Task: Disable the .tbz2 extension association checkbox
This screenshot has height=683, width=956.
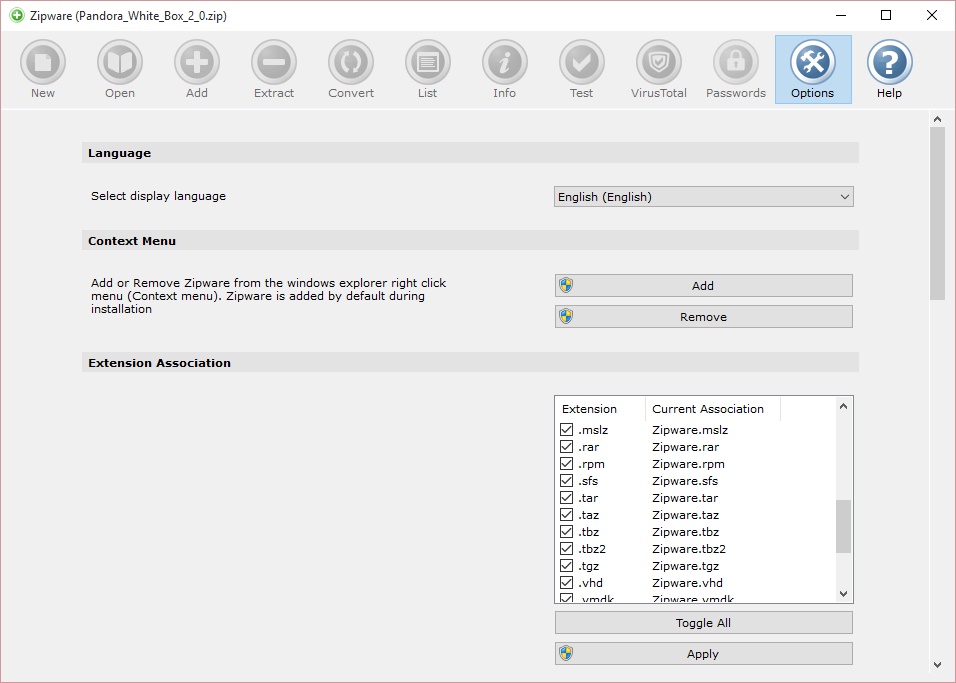Action: 566,549
